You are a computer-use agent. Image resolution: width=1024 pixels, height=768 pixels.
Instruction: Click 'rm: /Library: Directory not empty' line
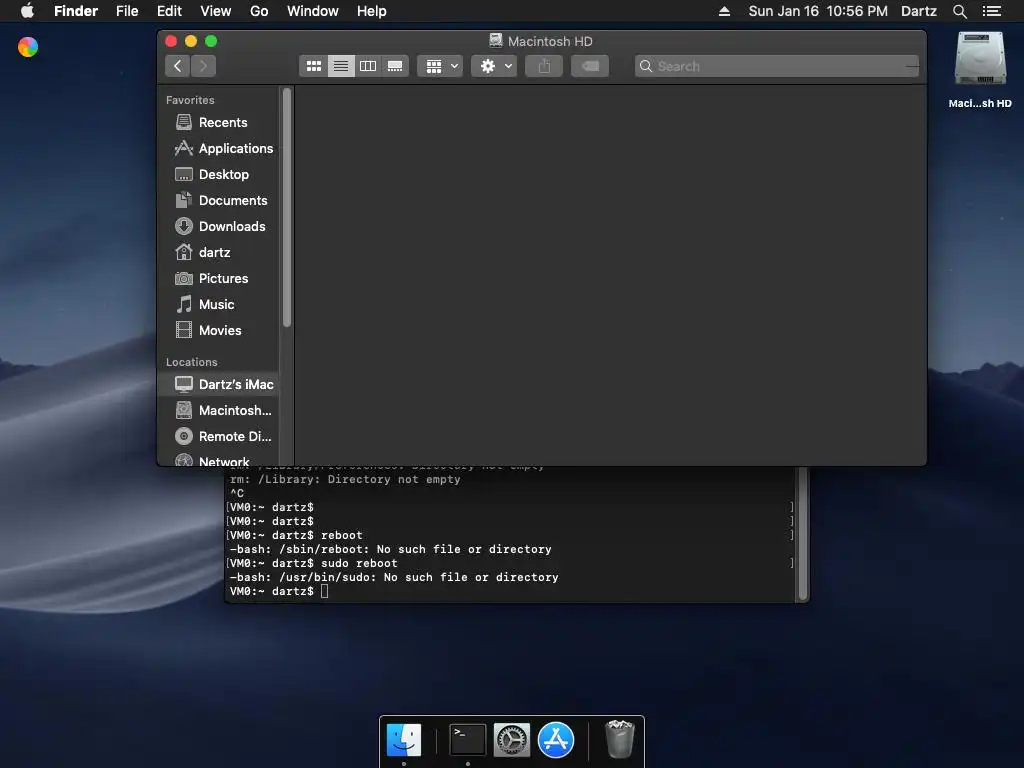click(x=345, y=479)
